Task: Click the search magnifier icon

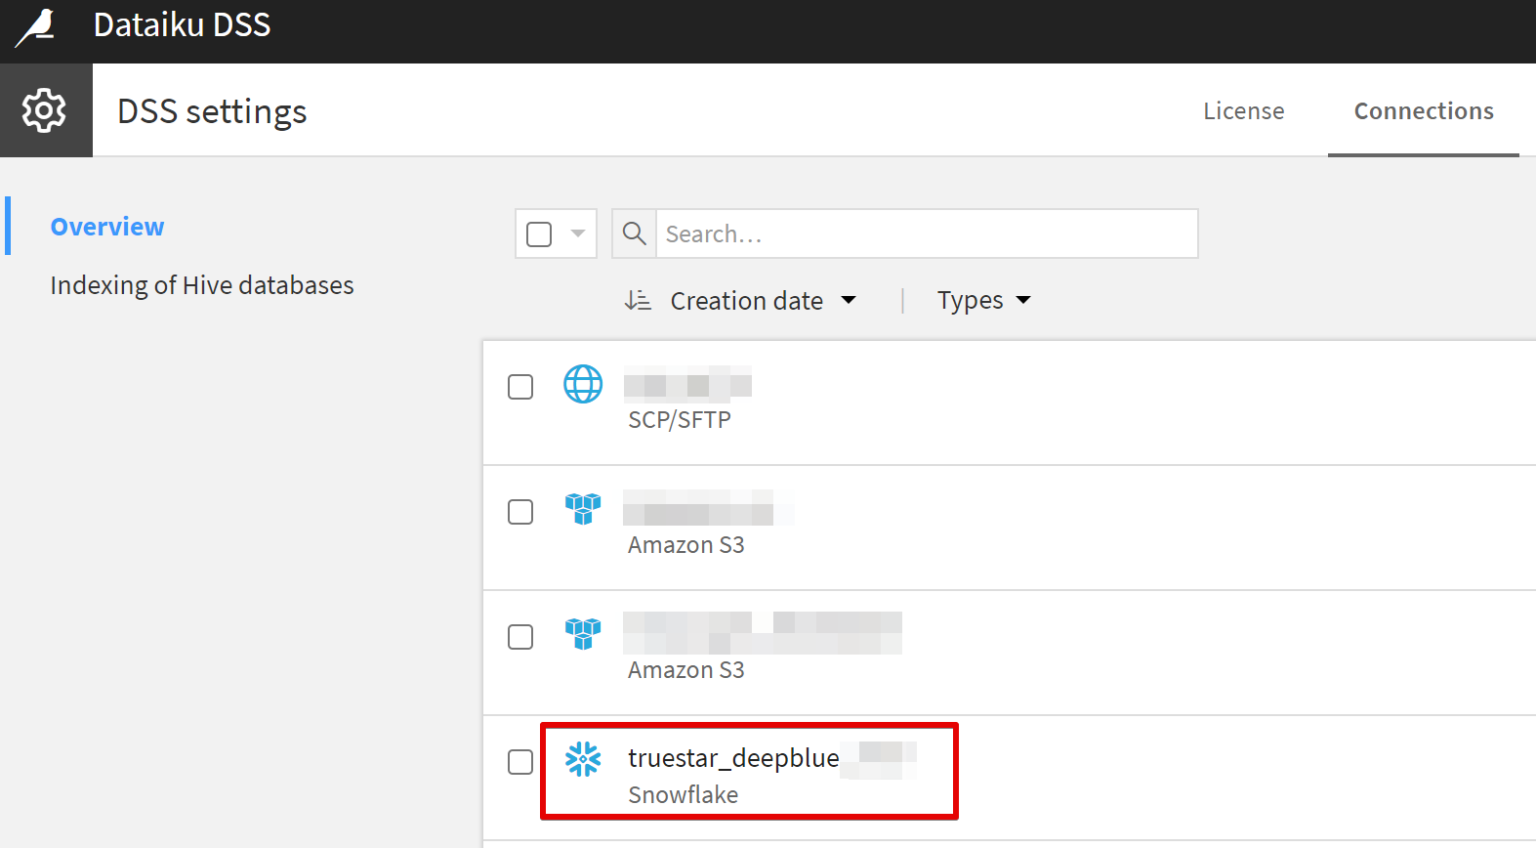Action: pos(633,233)
